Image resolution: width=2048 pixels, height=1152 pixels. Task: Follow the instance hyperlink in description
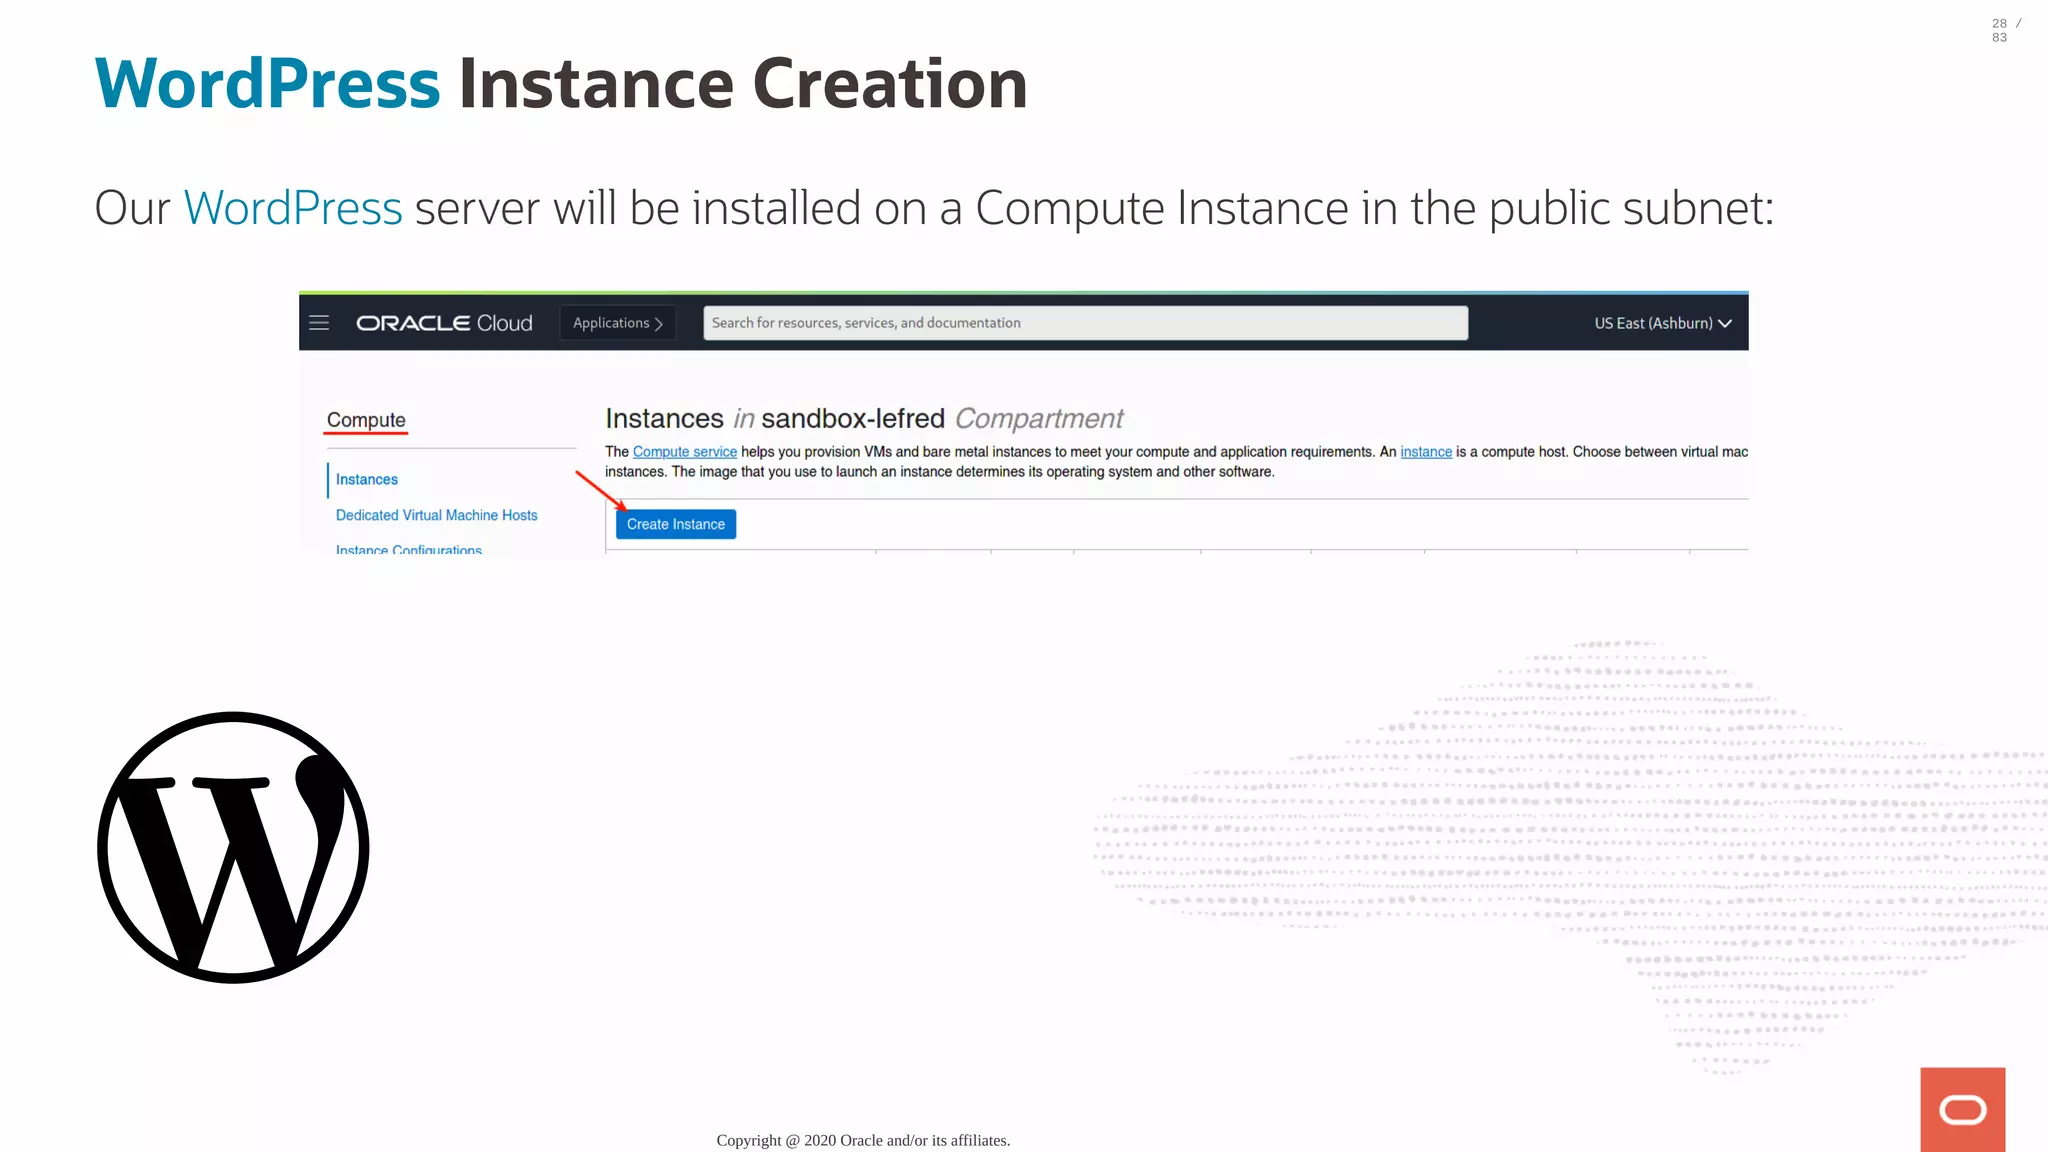point(1426,452)
